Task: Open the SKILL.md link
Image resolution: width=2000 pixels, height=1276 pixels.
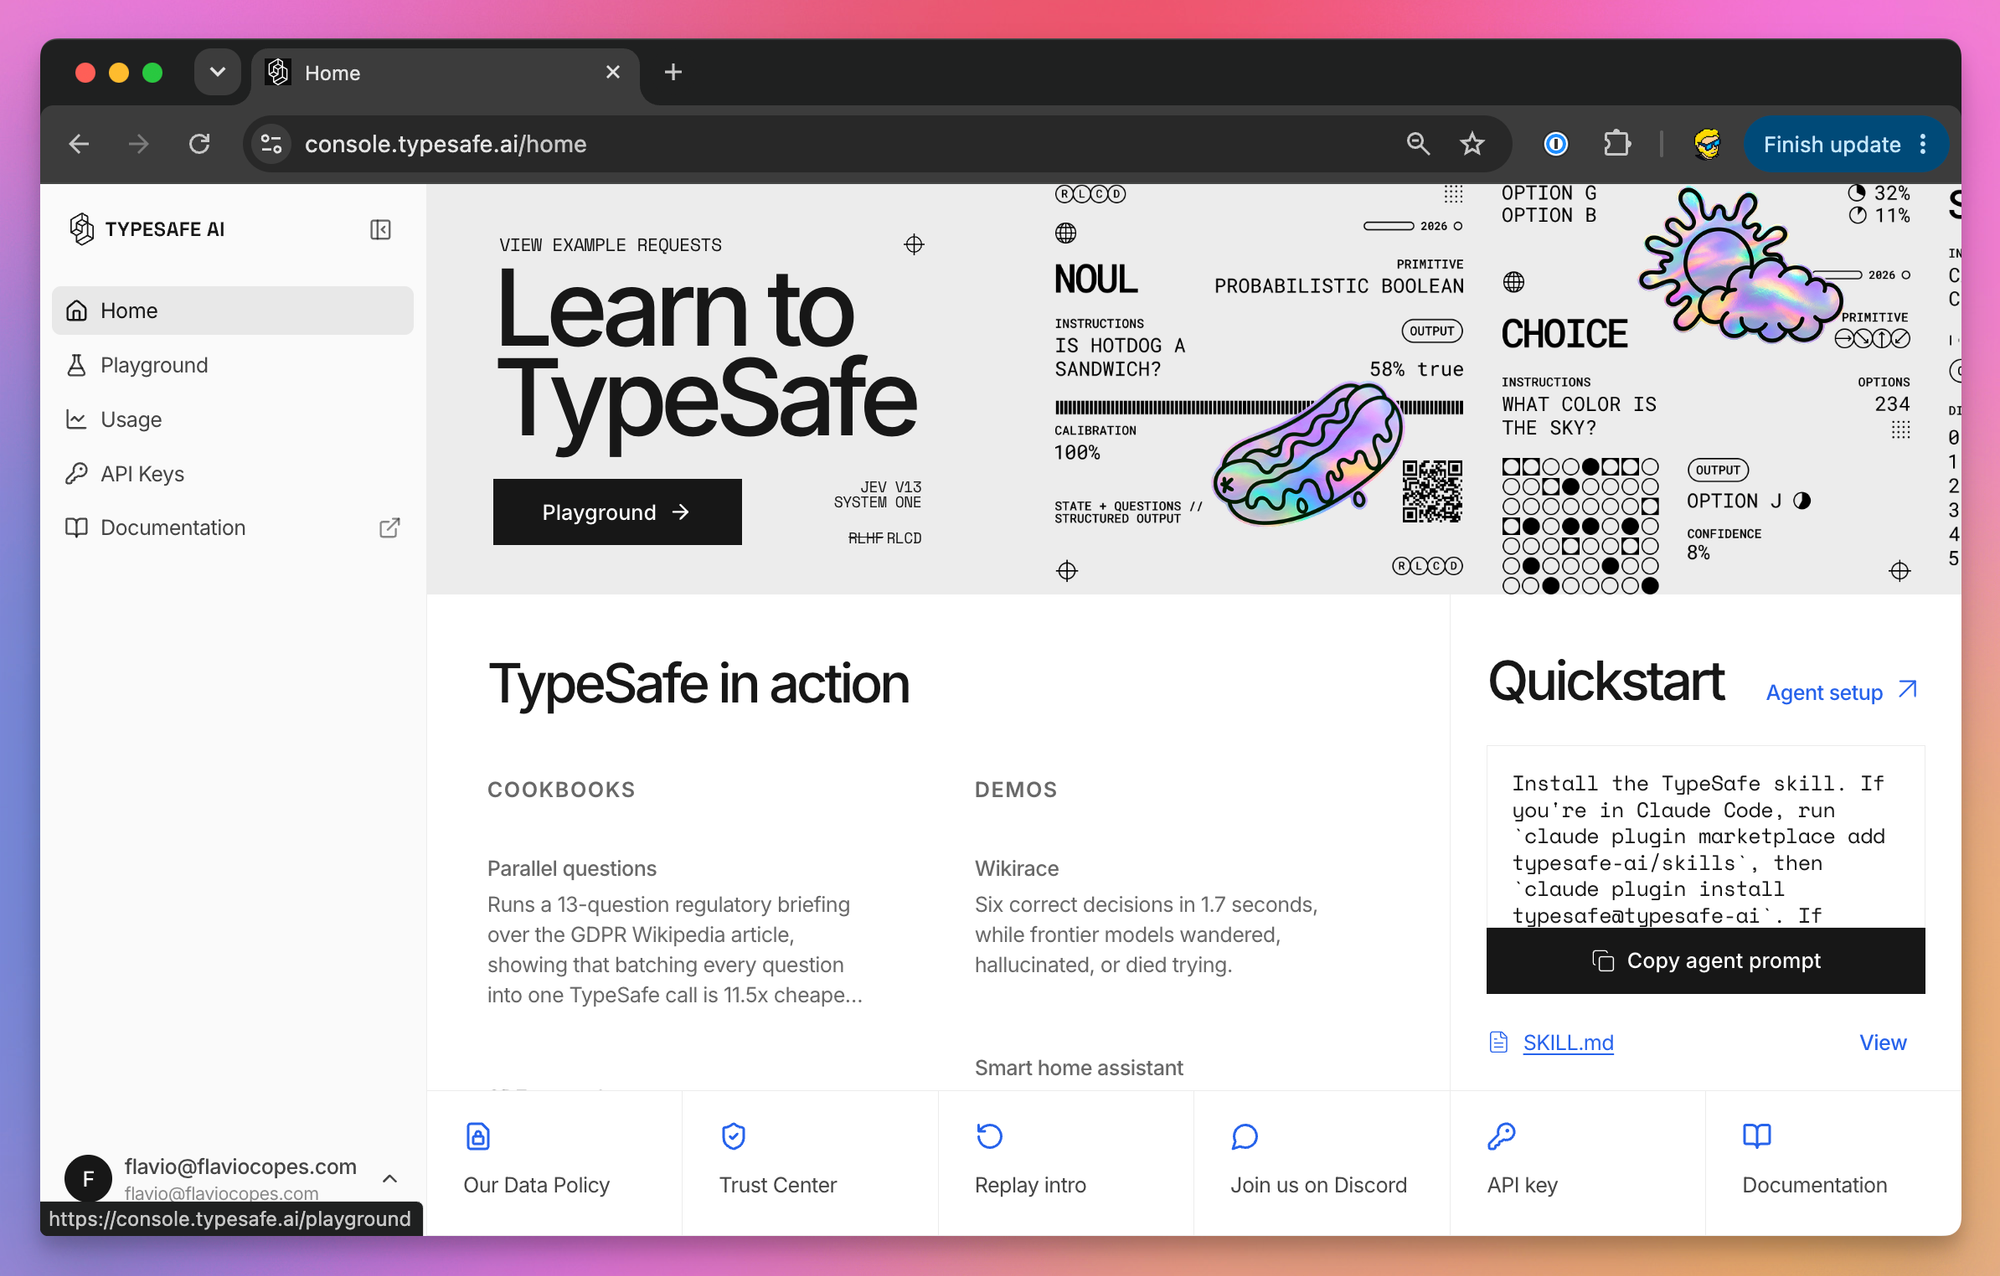Action: [1568, 1043]
